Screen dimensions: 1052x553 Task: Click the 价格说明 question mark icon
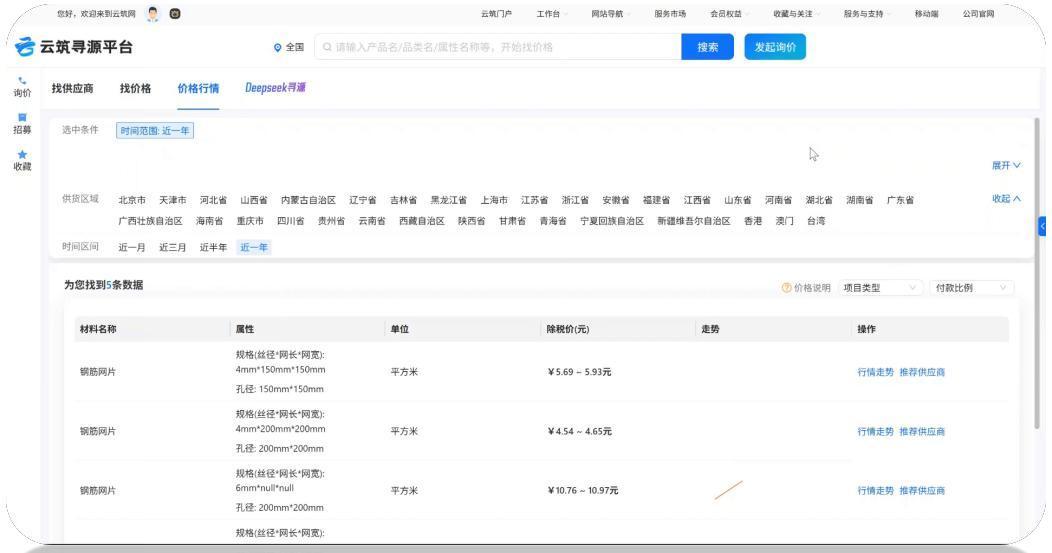786,288
